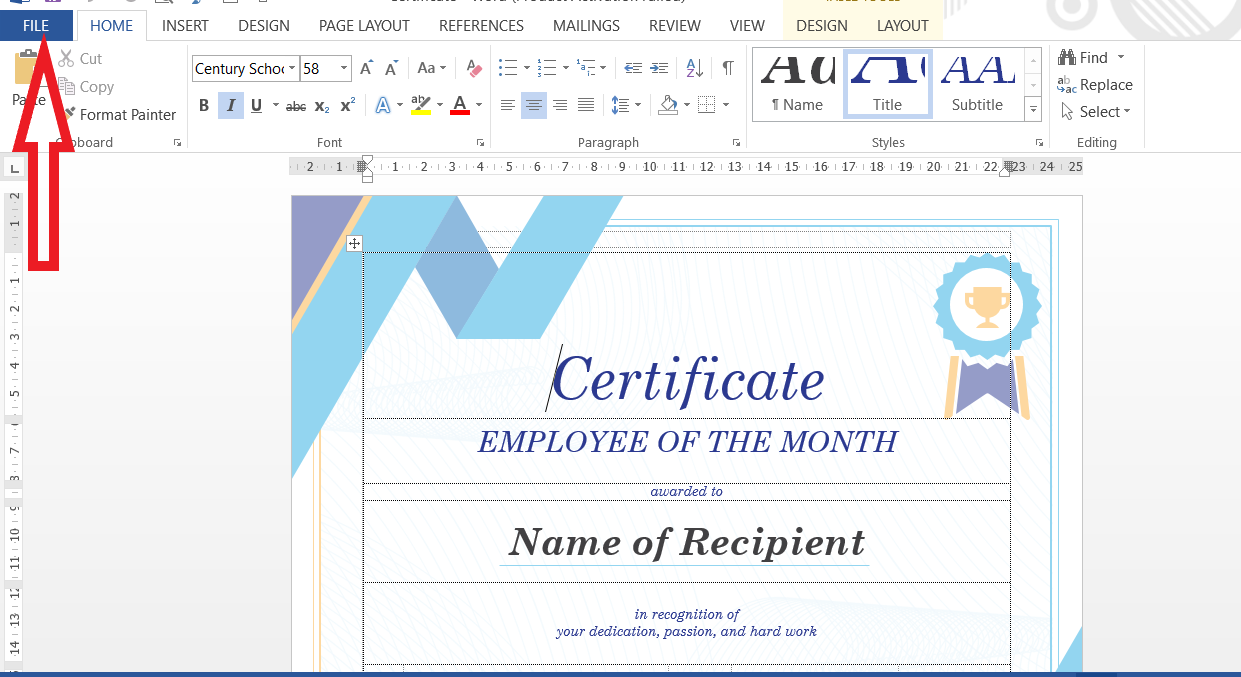The height and width of the screenshot is (677, 1241).
Task: Click the Replace icon in Editing
Action: pos(1066,85)
